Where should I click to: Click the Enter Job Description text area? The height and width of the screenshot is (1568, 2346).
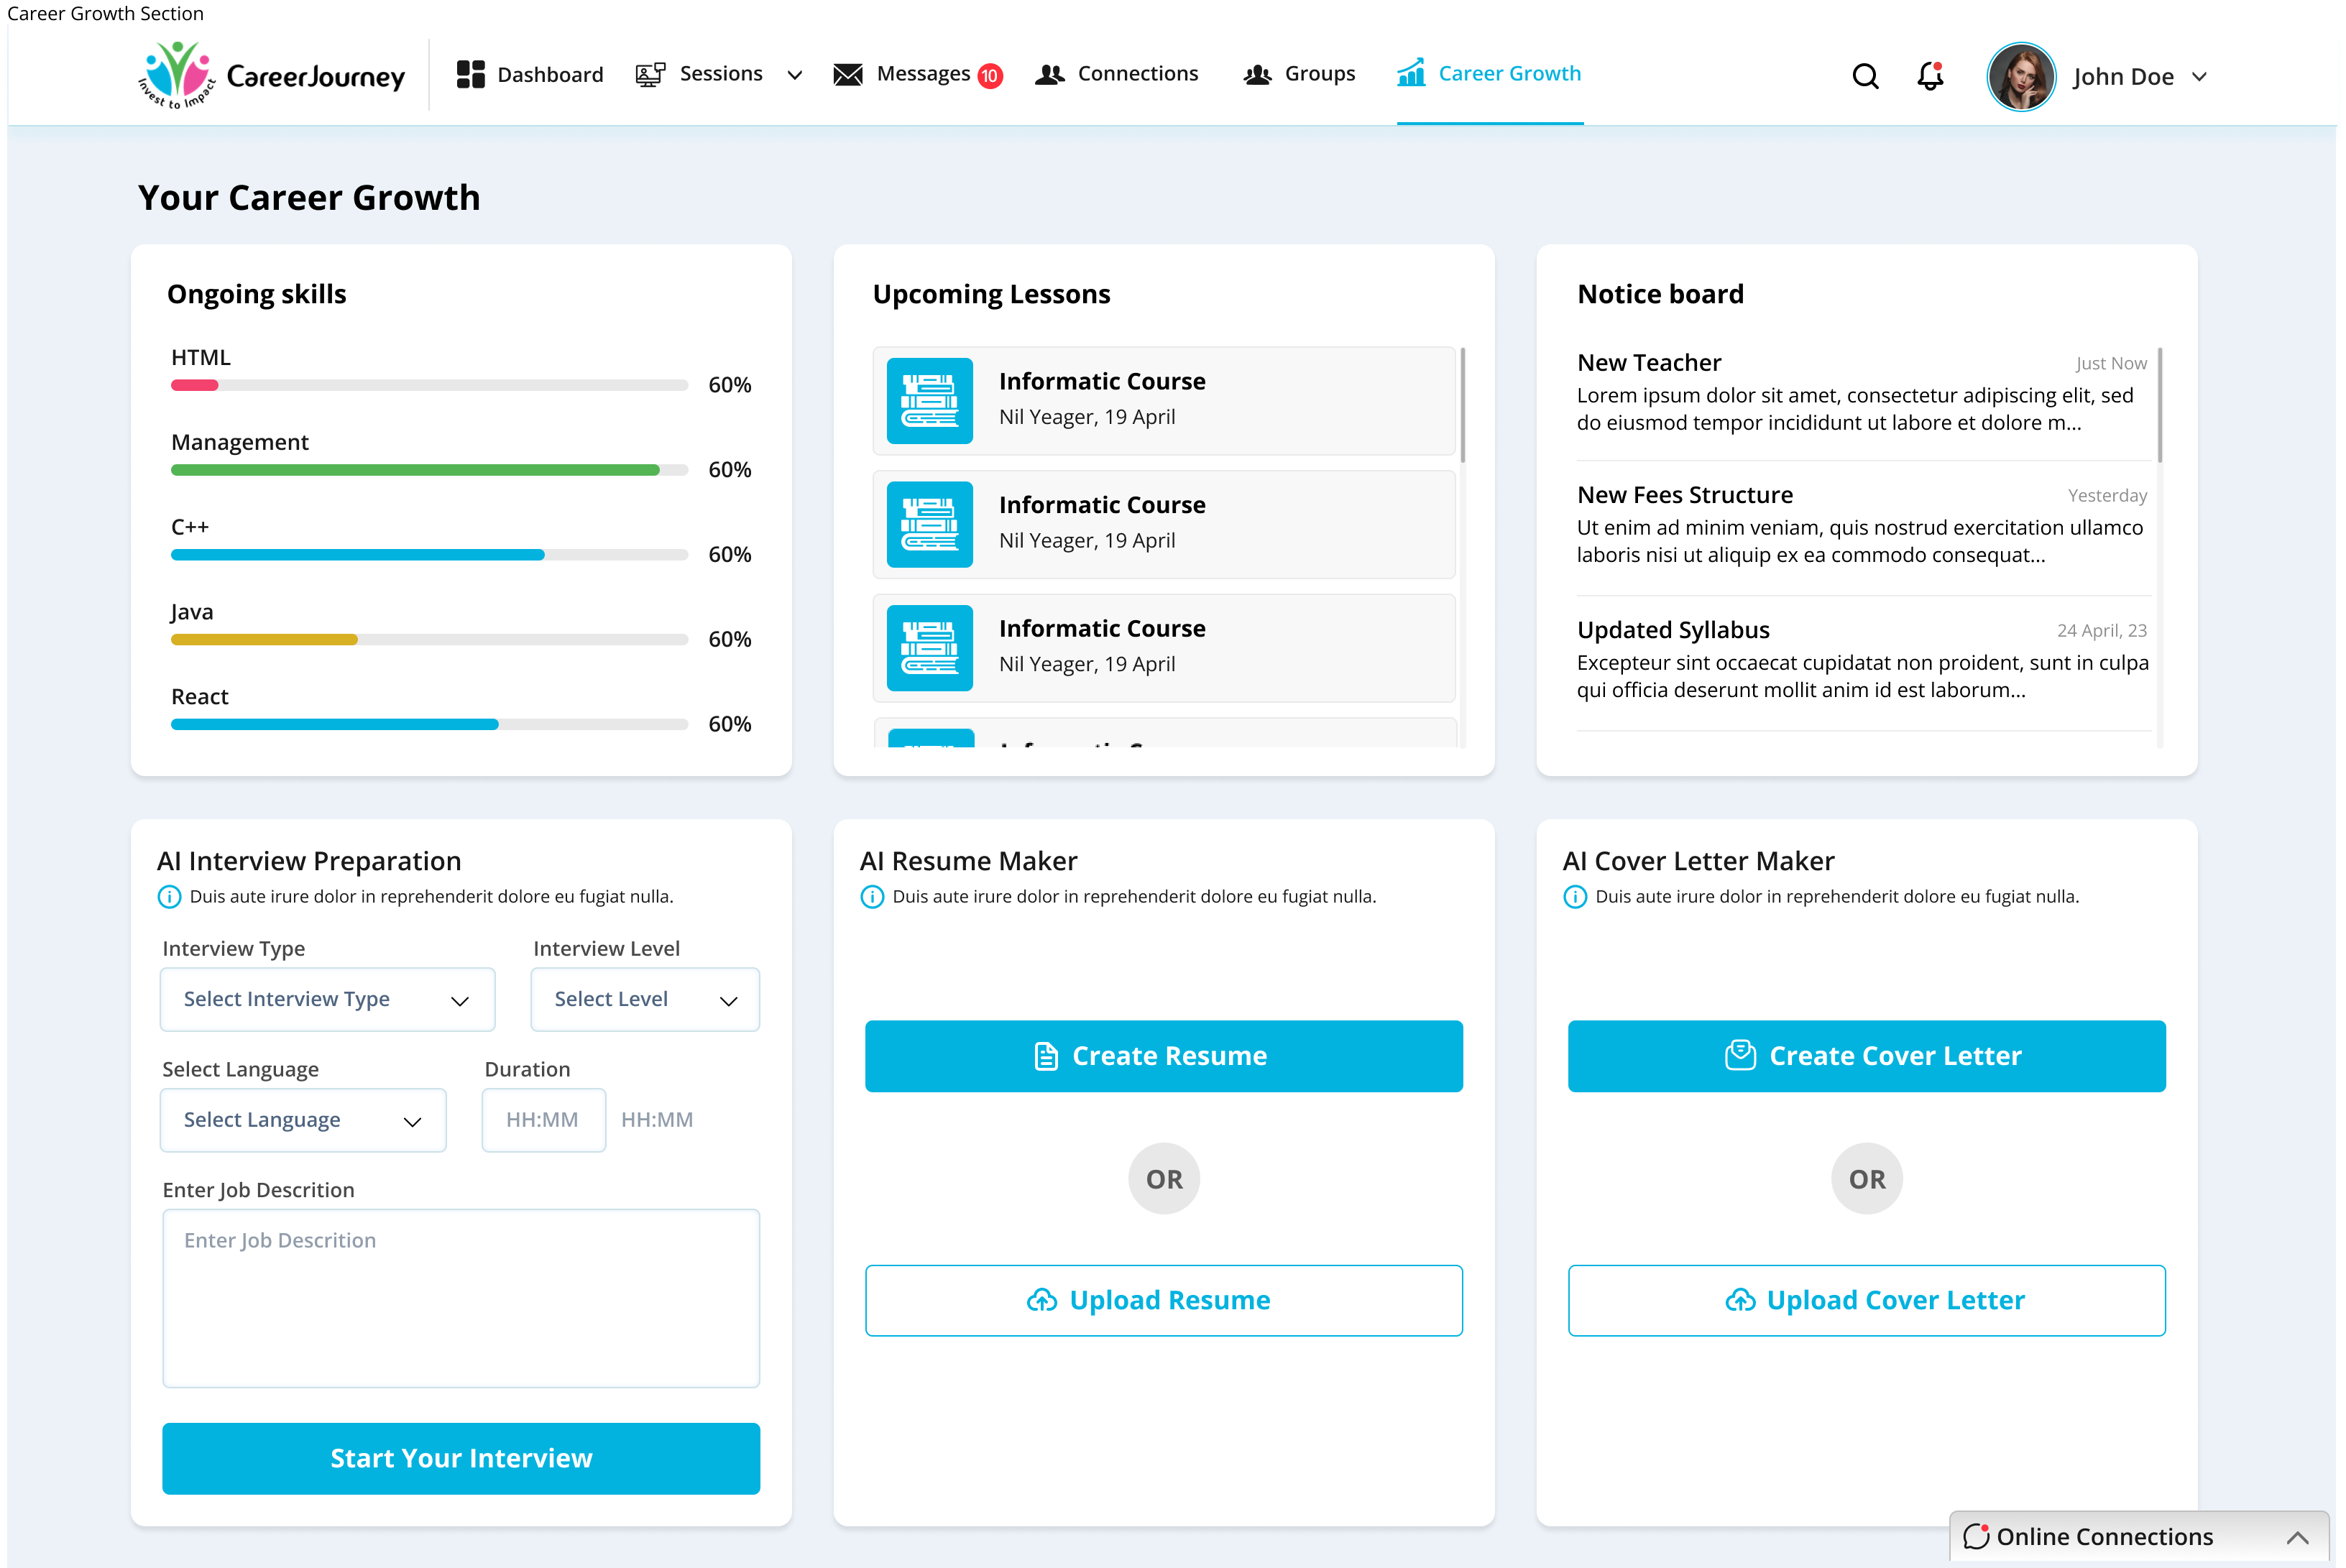point(461,1298)
